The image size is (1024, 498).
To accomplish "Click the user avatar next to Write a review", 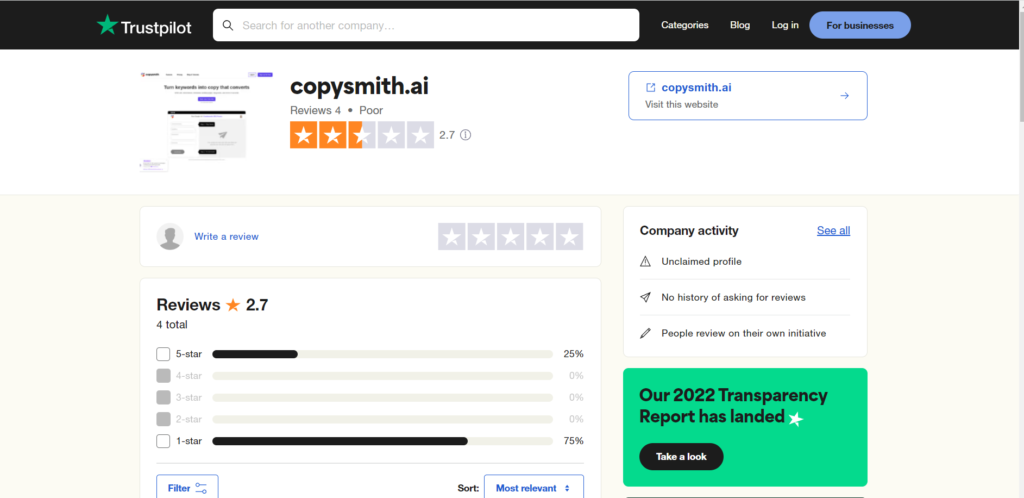I will 170,236.
